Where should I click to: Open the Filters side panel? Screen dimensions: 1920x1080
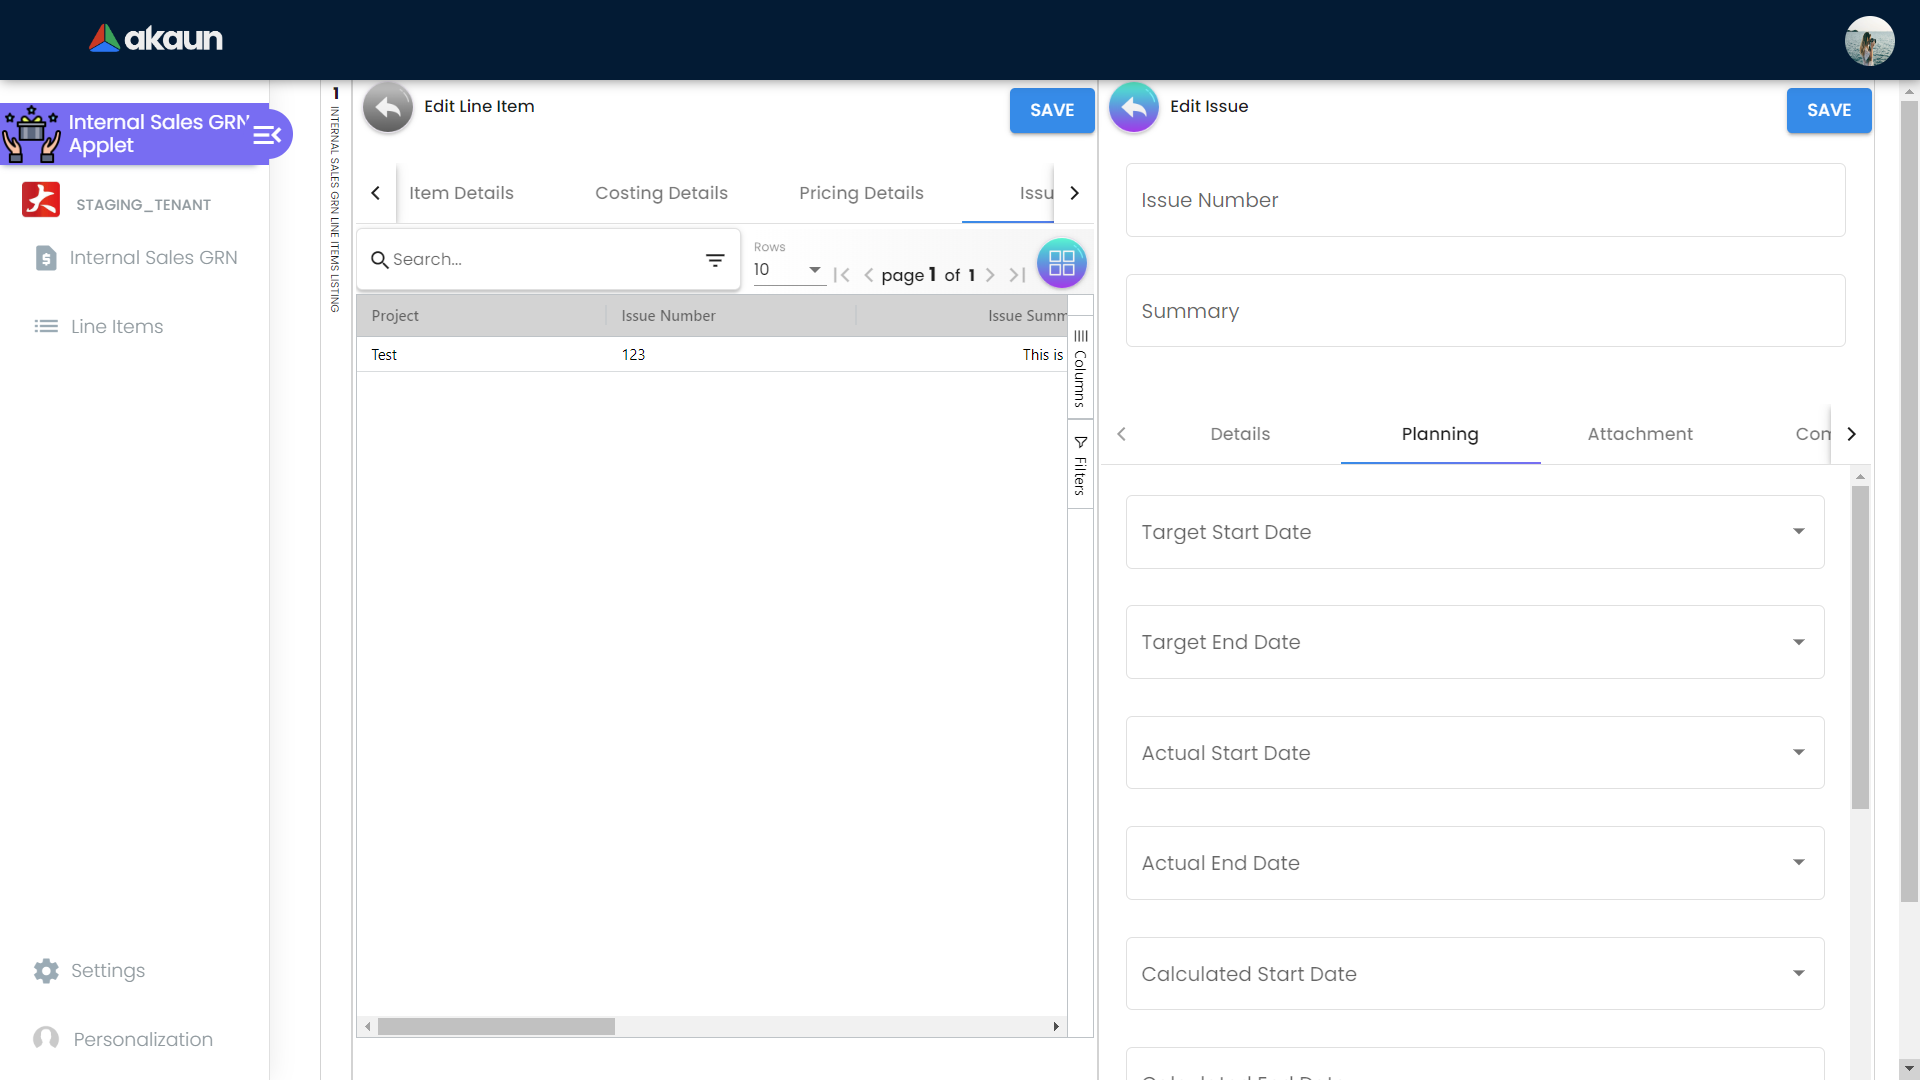pos(1080,466)
